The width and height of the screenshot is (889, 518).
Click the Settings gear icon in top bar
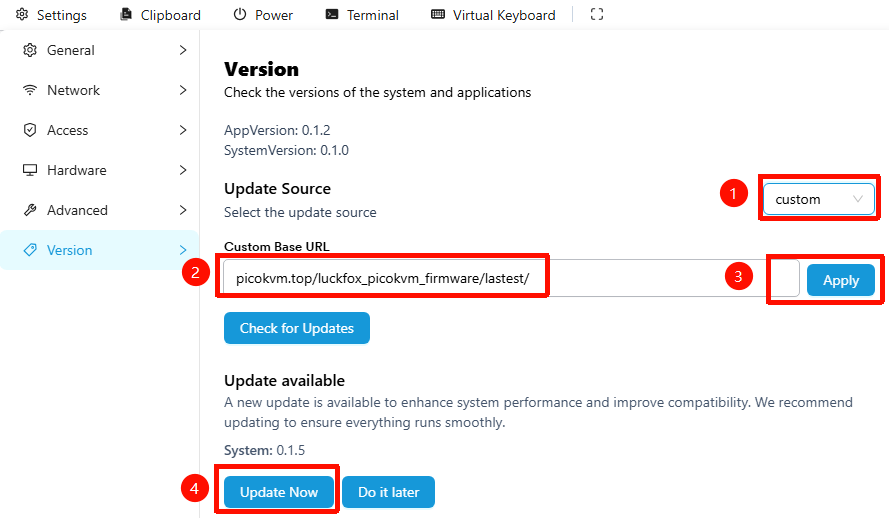click(x=22, y=15)
